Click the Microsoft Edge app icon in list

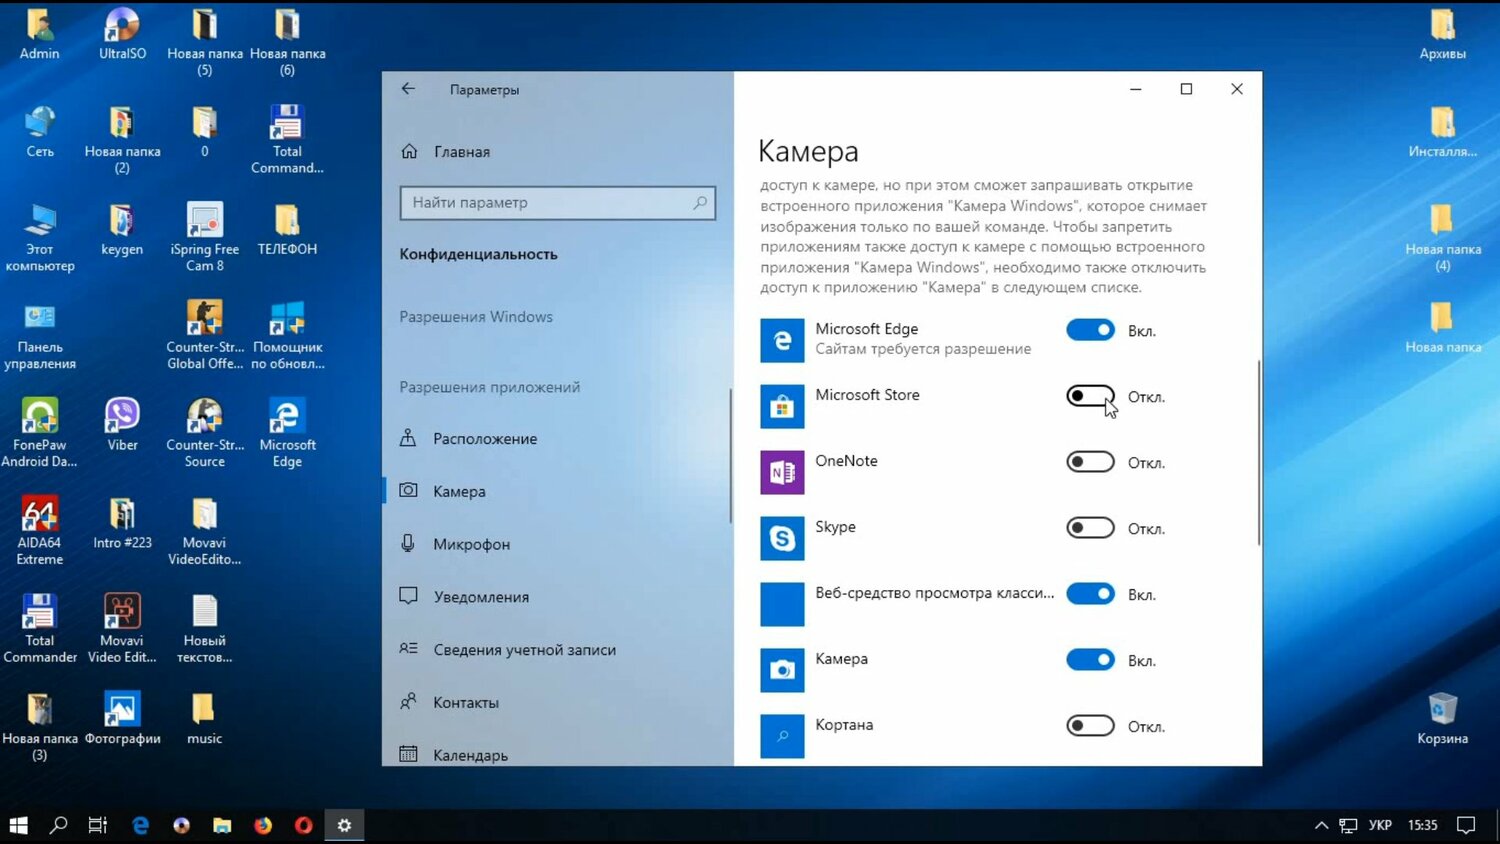[782, 340]
